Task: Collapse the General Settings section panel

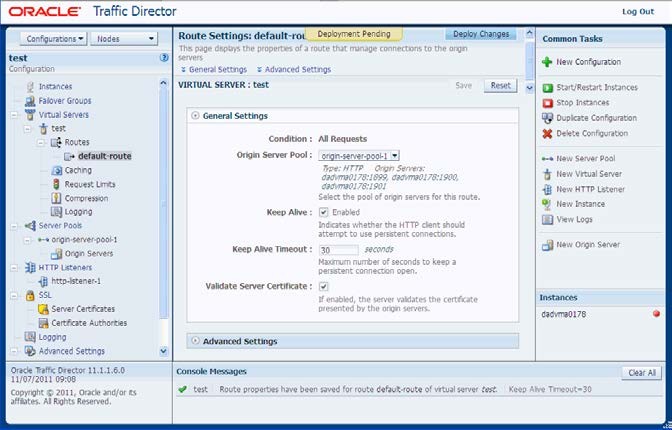Action: 195,115
